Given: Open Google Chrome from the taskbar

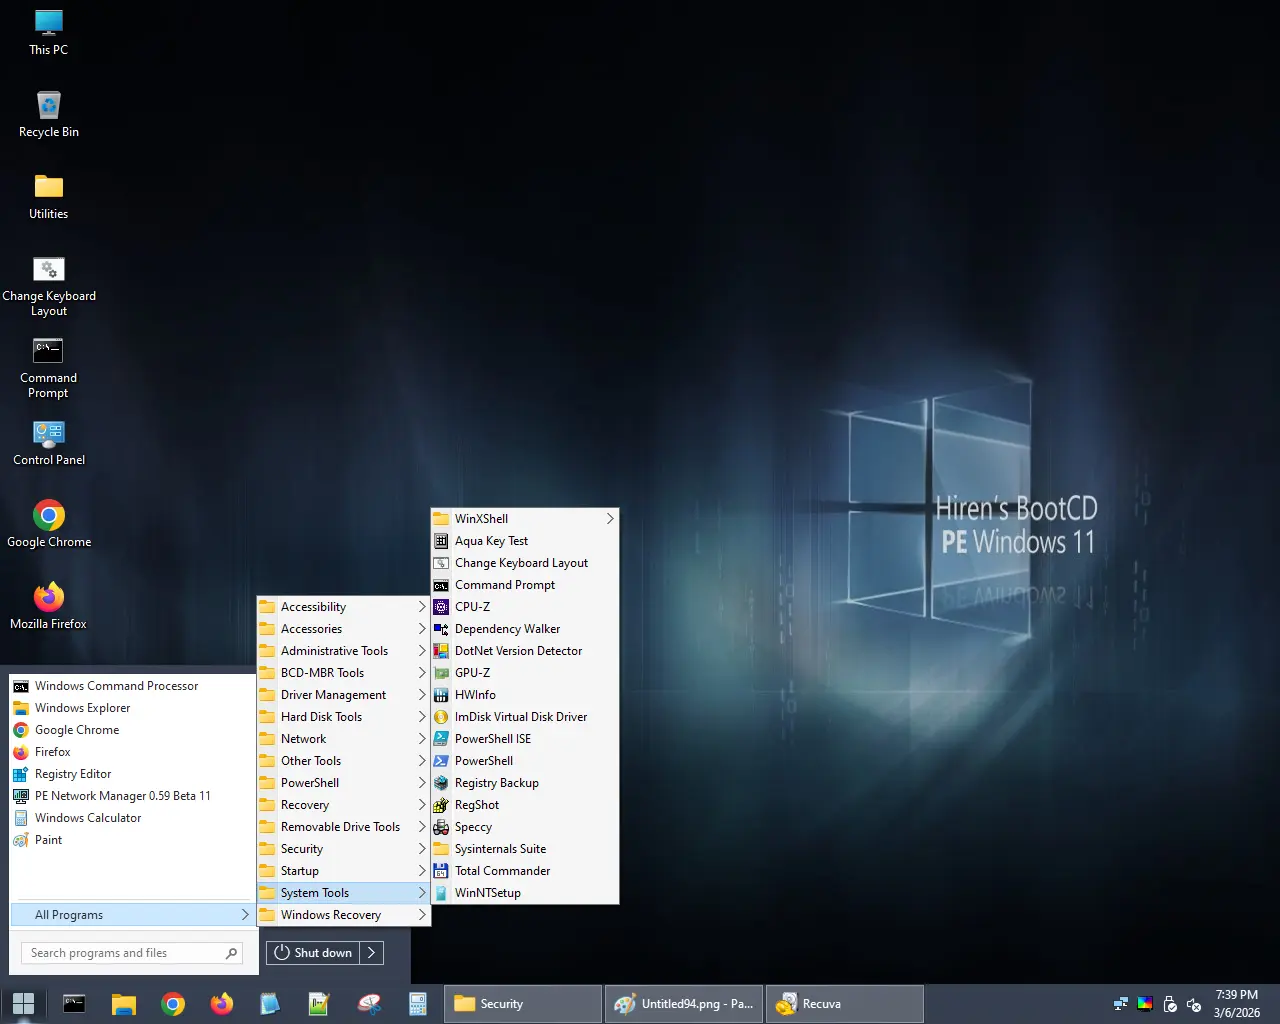Looking at the screenshot, I should 173,1004.
